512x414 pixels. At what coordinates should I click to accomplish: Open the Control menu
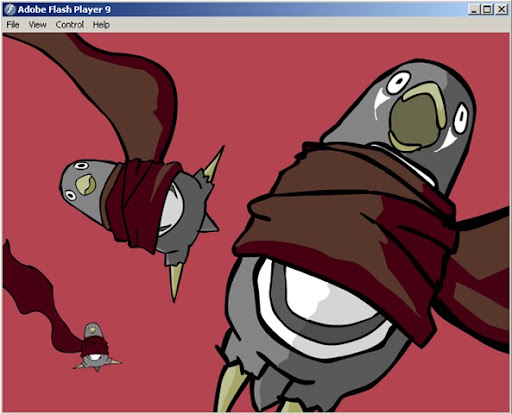(70, 25)
